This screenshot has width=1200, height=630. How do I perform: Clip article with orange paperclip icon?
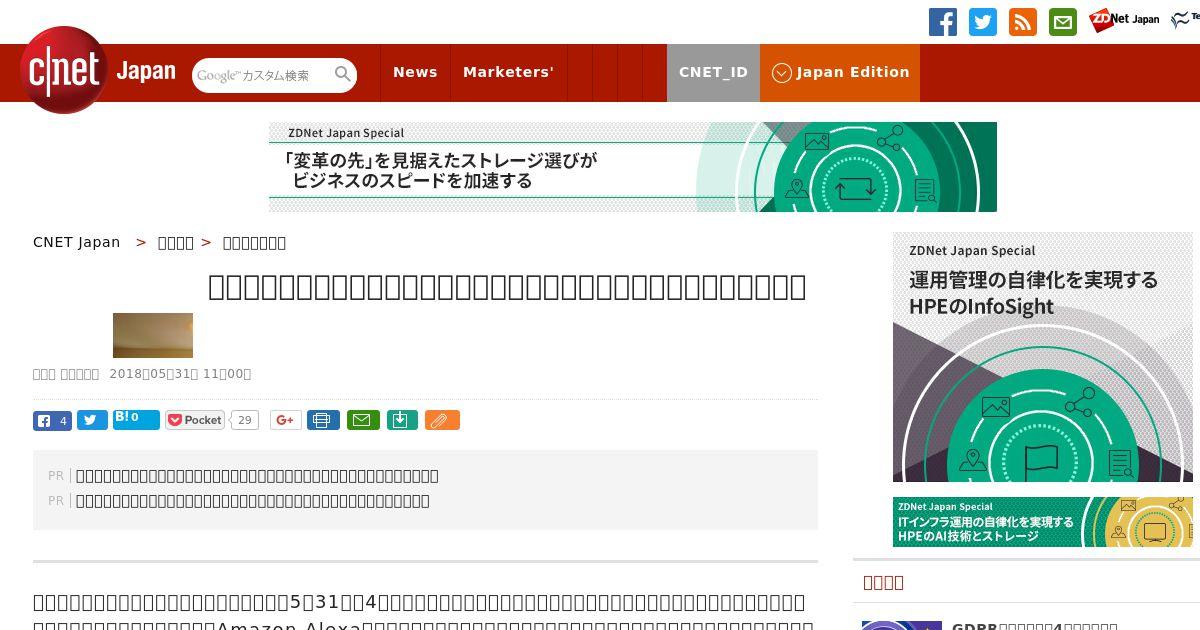[442, 420]
